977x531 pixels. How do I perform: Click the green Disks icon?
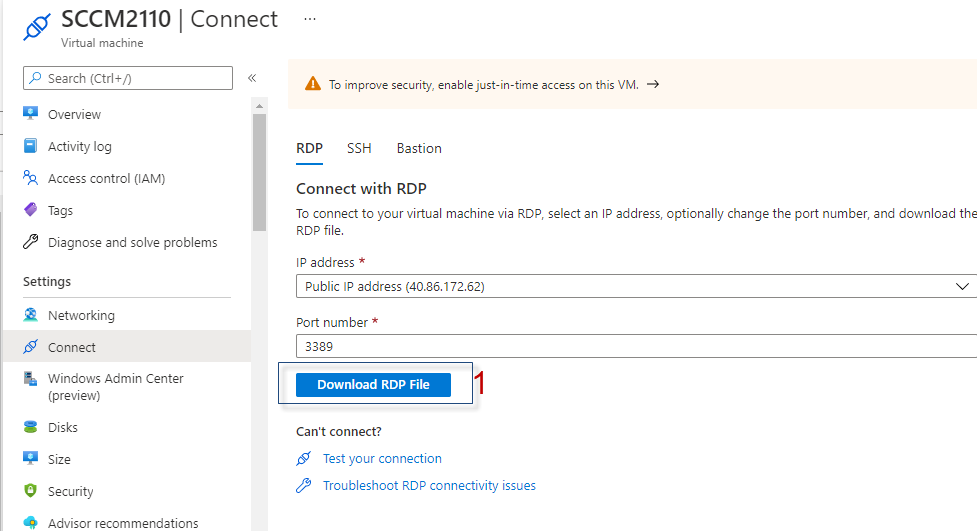pos(31,427)
